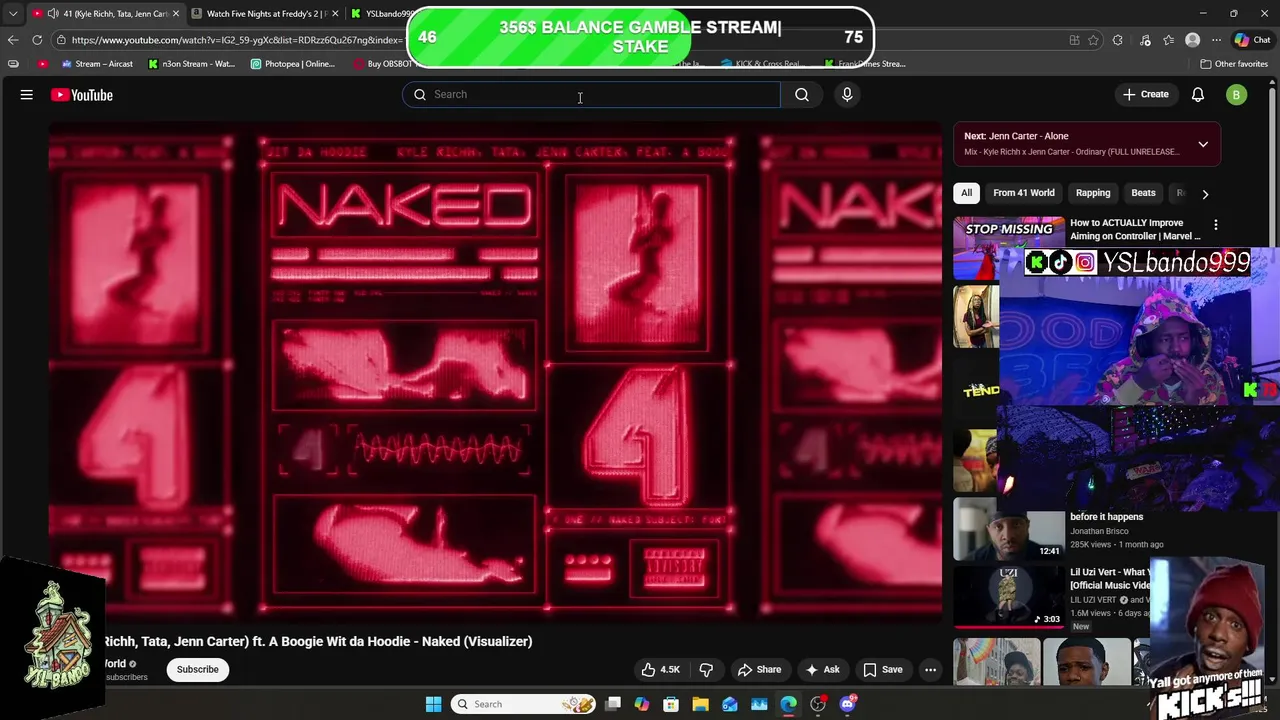
Task: Add this page to favorites star
Action: coord(1093,40)
